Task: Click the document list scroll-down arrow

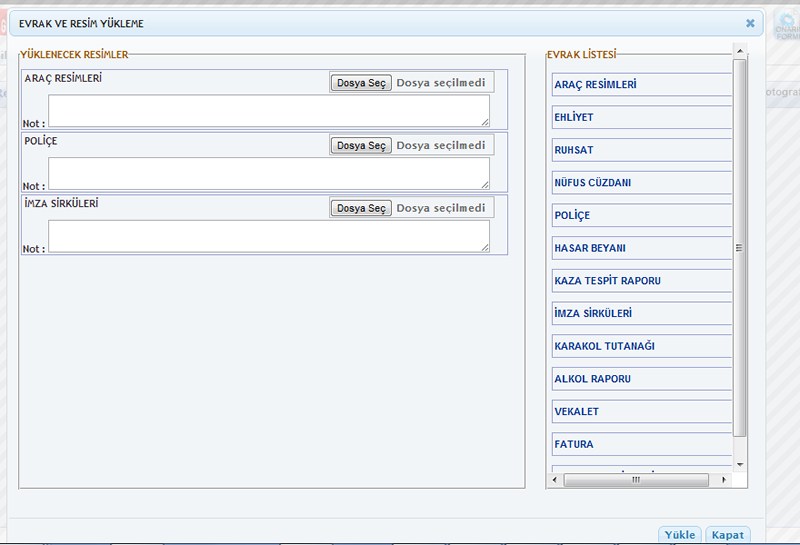Action: point(740,465)
